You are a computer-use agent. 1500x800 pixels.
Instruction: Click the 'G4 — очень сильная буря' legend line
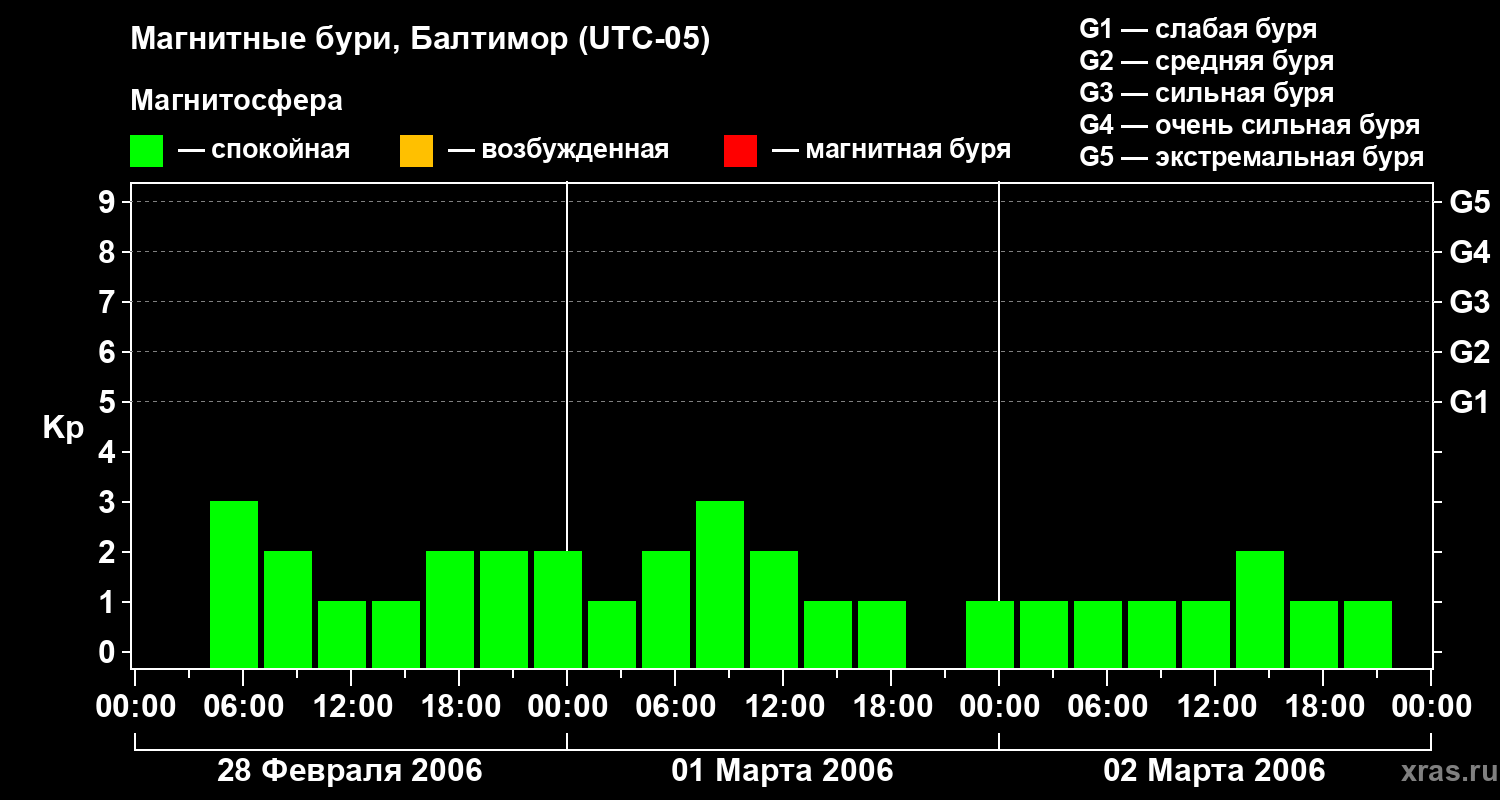point(1250,125)
